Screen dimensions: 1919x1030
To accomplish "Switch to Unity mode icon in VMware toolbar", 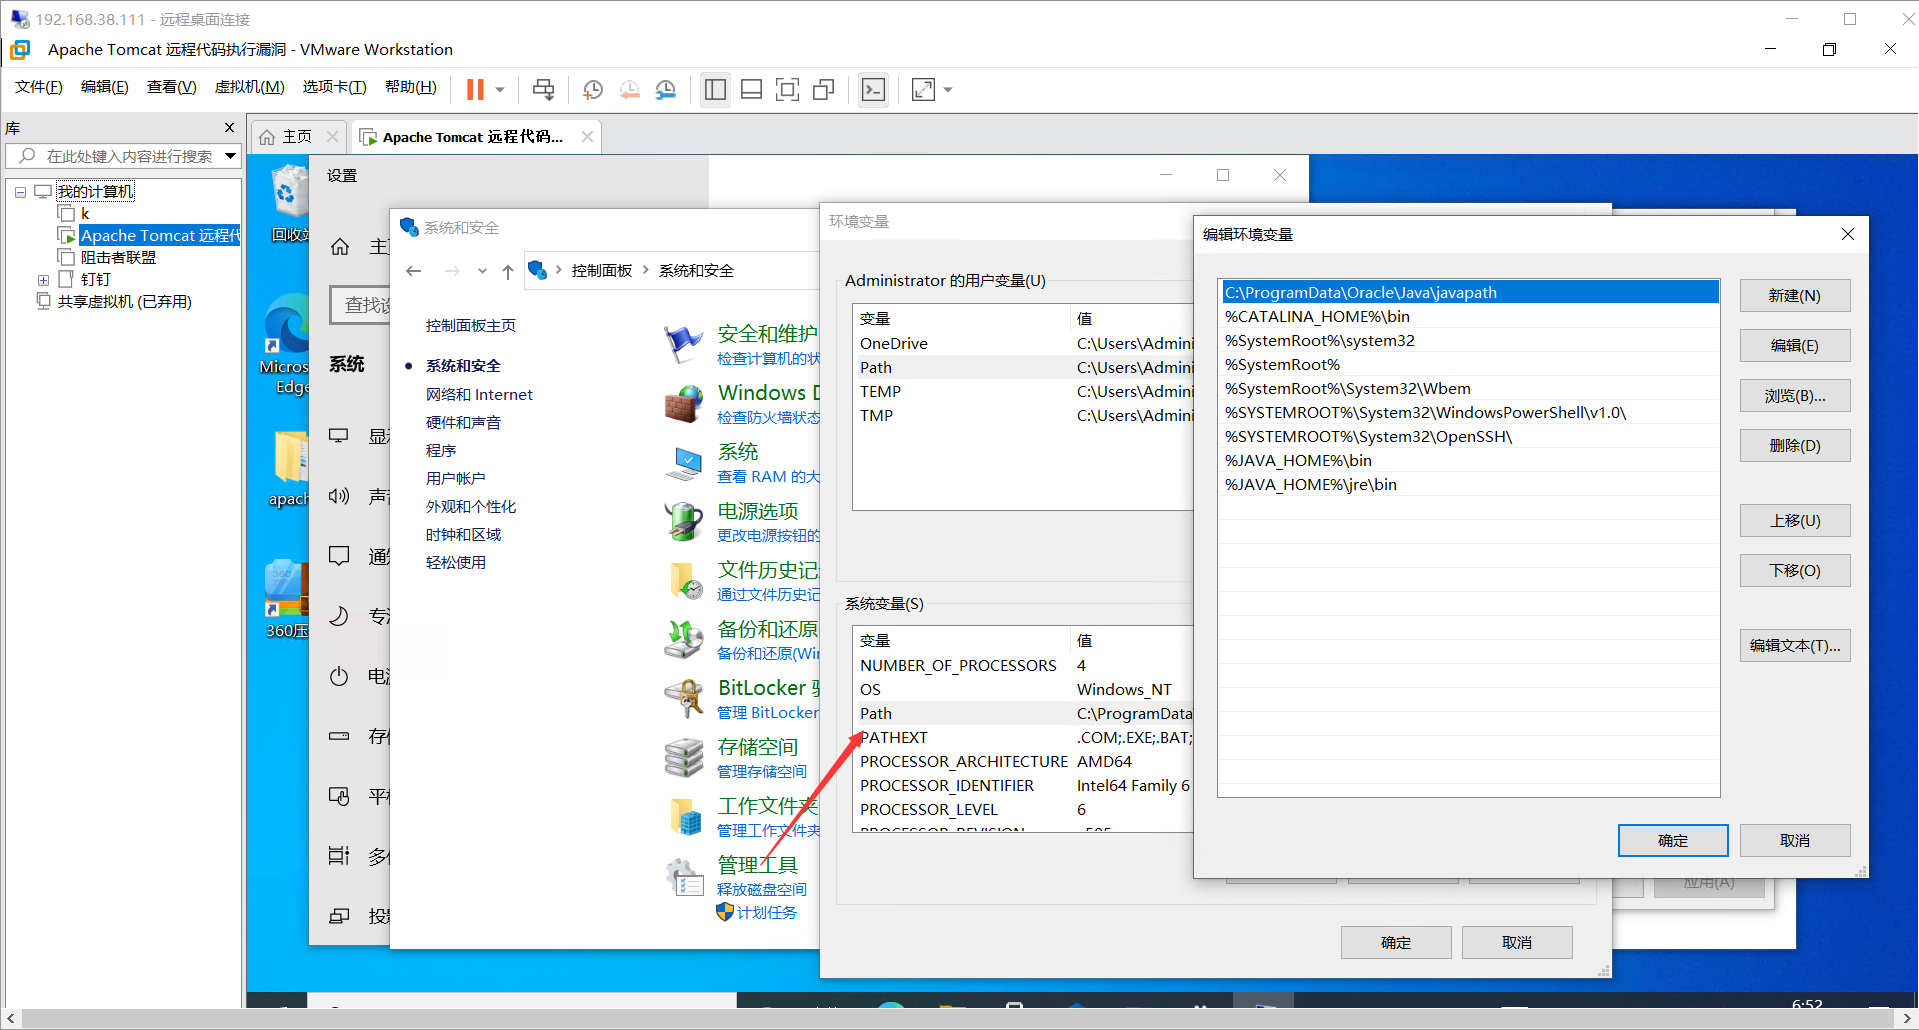I will (824, 90).
